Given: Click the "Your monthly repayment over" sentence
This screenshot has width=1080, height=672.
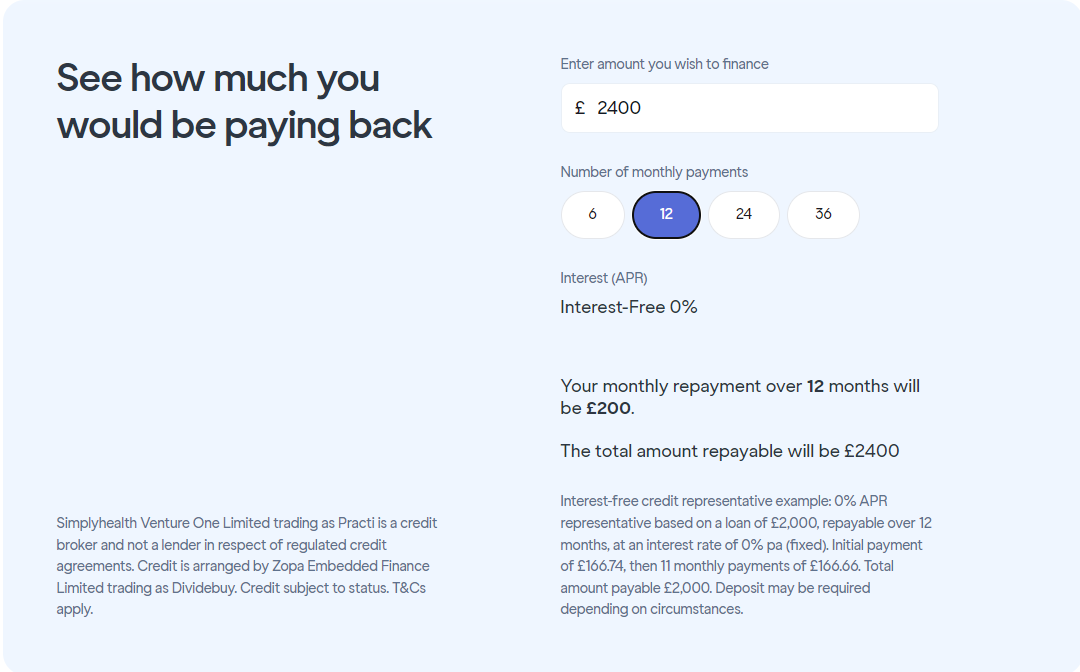Looking at the screenshot, I should click(x=682, y=386).
